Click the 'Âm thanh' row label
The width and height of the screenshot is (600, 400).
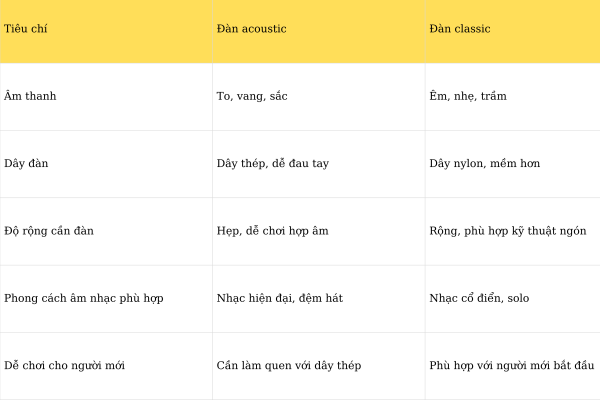pyautogui.click(x=30, y=97)
